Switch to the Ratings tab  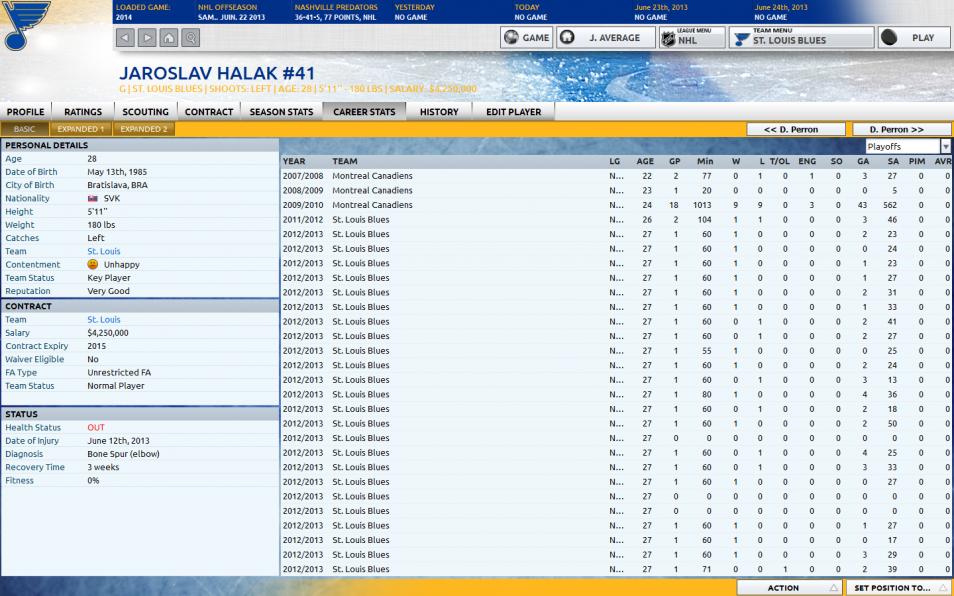coord(83,112)
